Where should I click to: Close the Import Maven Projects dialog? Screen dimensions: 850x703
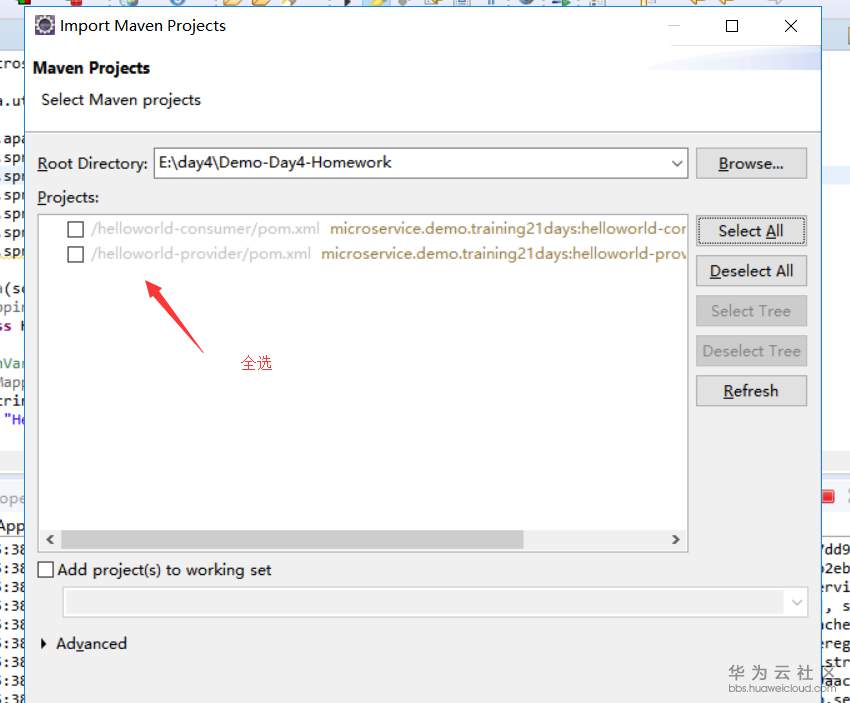pos(791,26)
